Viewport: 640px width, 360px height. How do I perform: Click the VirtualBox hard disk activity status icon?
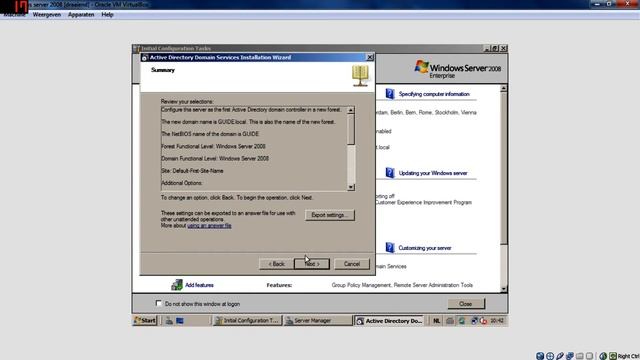click(540, 356)
